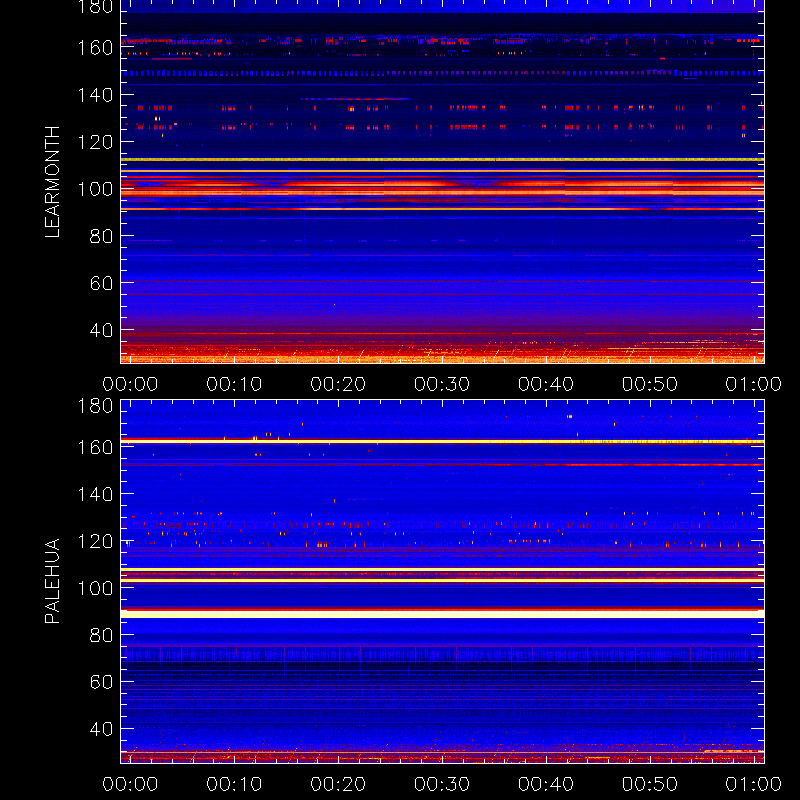Select the 100 tick label on Palehua plot
Image resolution: width=800 pixels, height=800 pixels.
95,588
